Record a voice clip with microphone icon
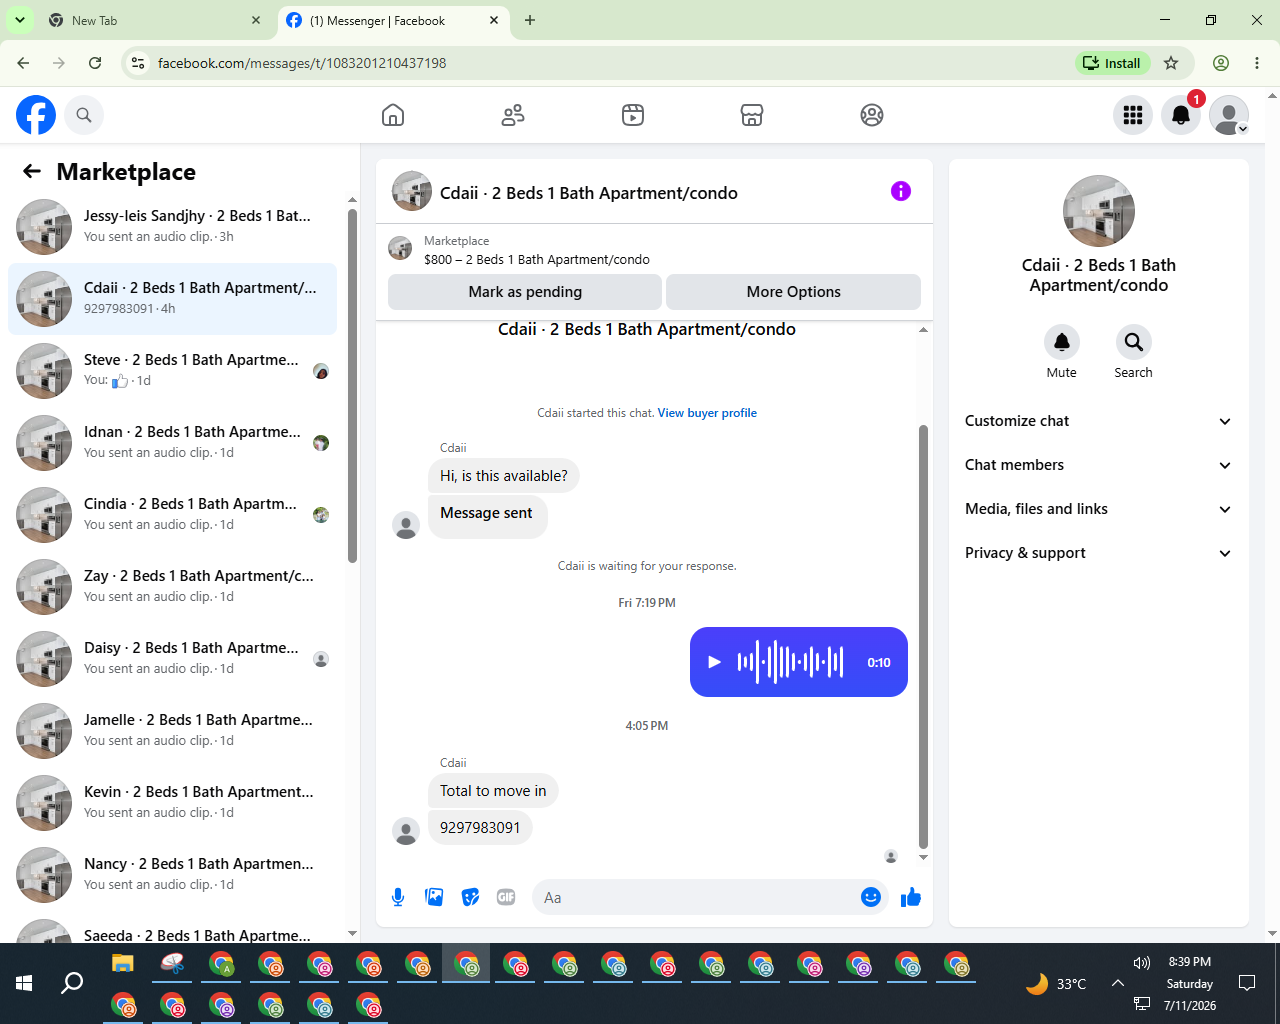This screenshot has width=1280, height=1024. [x=398, y=897]
